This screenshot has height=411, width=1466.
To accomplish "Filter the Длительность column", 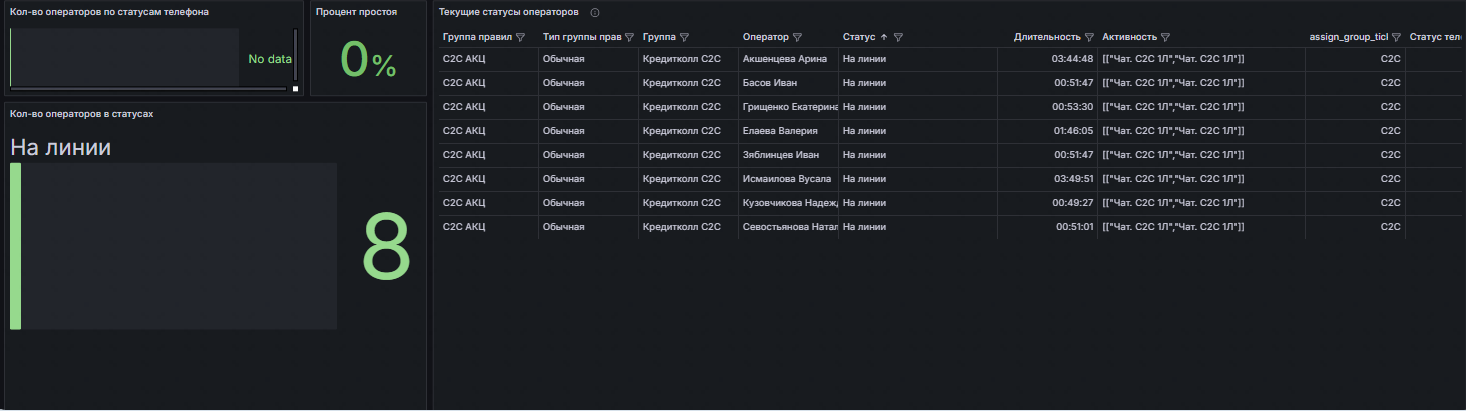I will point(1089,37).
